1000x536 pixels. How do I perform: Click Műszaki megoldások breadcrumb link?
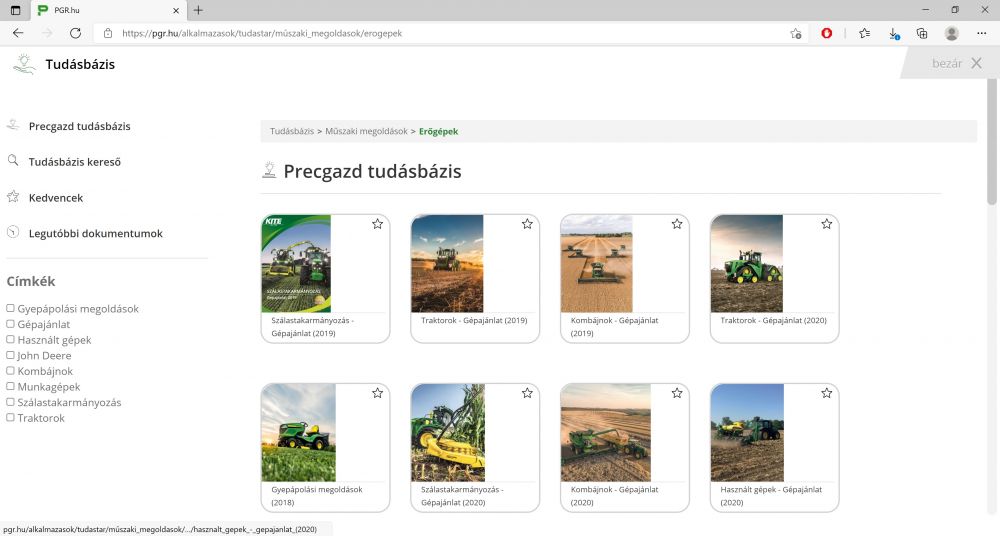366,131
